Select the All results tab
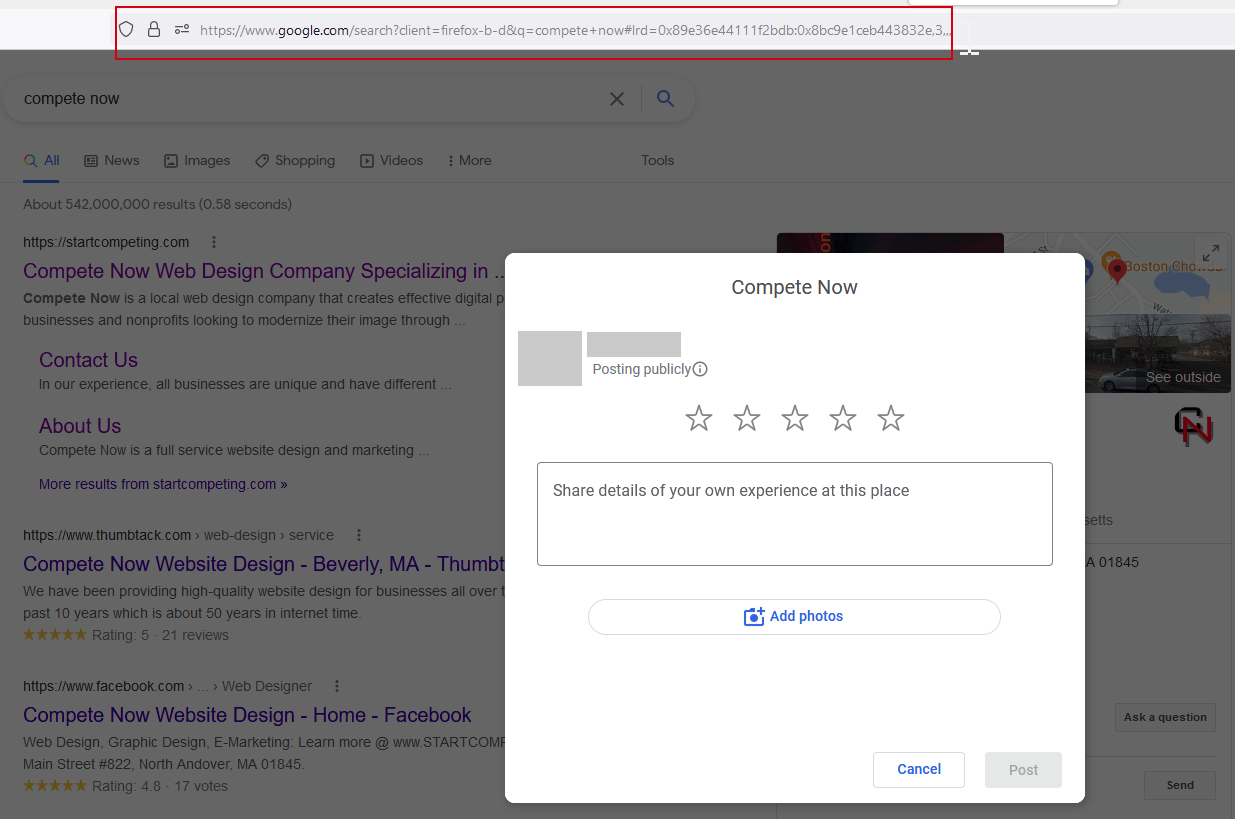The image size is (1235, 819). [x=41, y=160]
